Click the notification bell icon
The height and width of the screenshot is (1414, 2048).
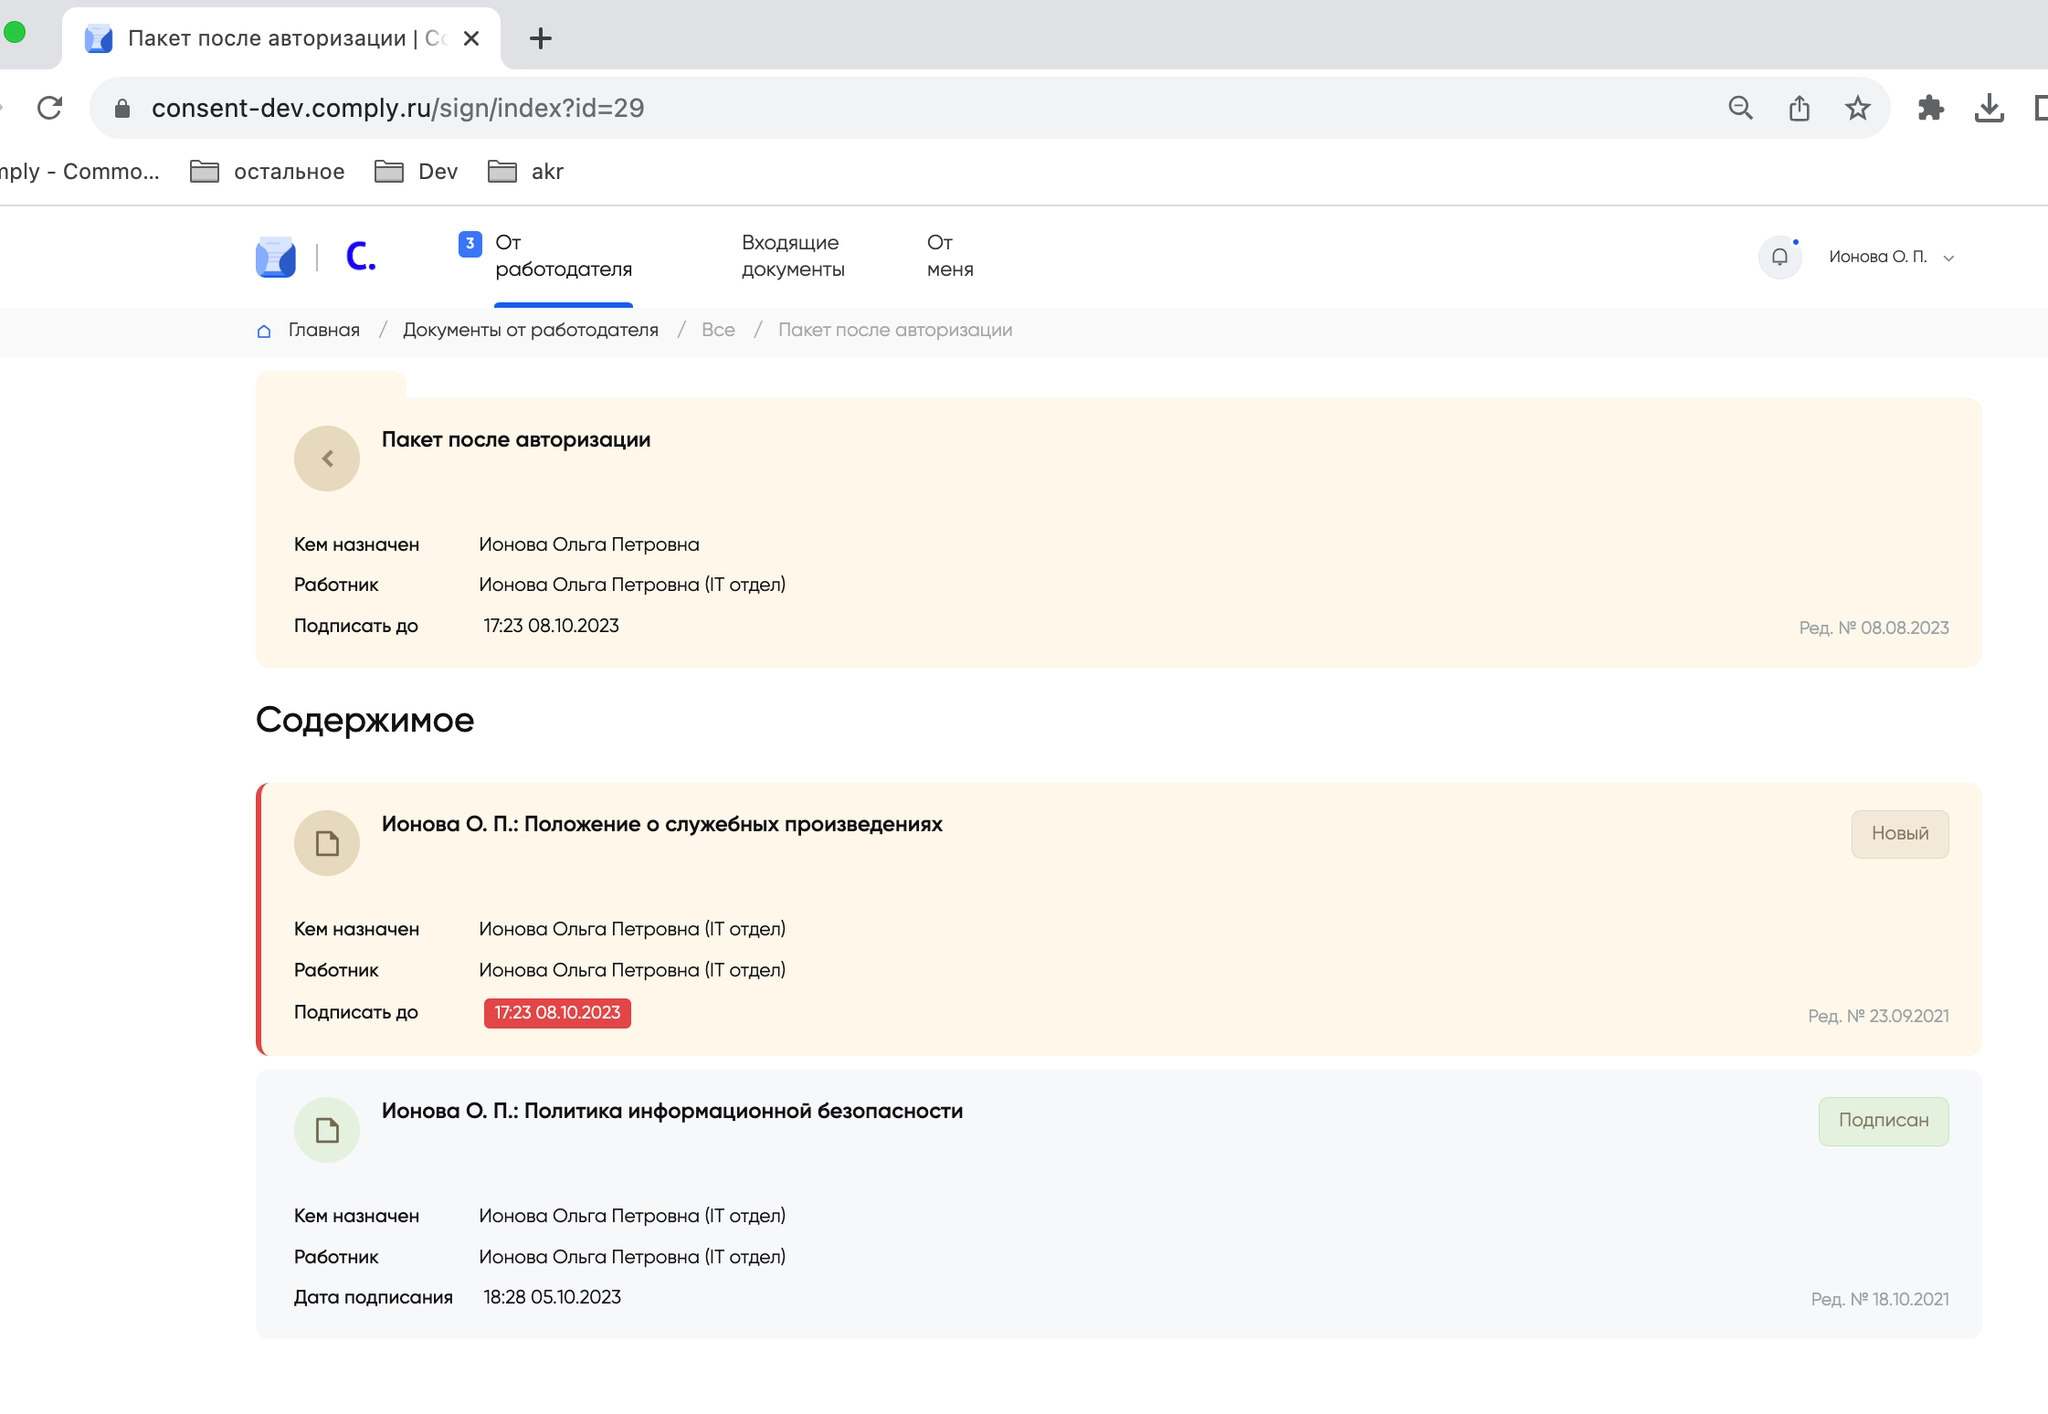pyautogui.click(x=1779, y=257)
